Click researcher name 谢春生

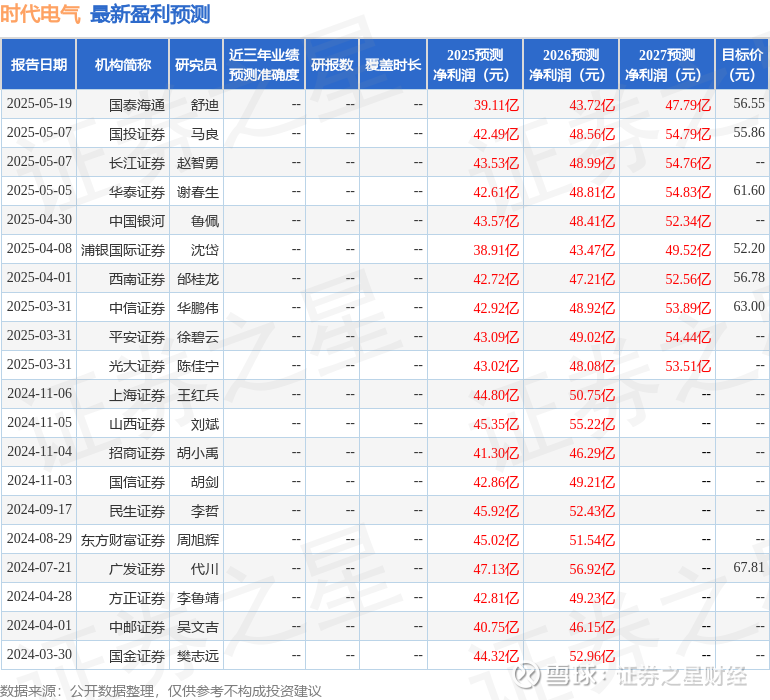tap(198, 192)
